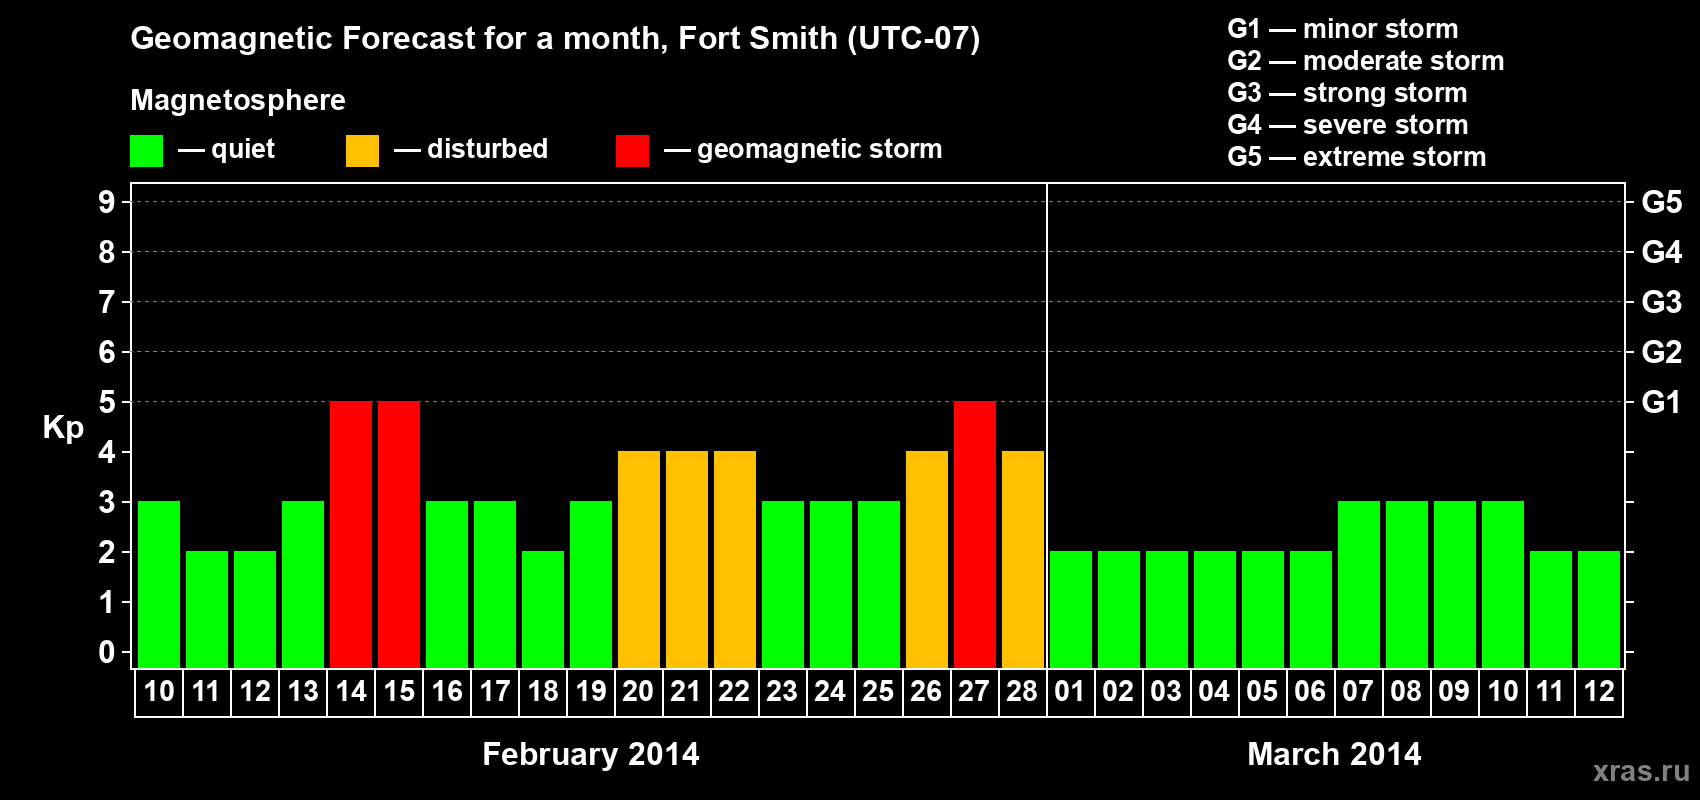The height and width of the screenshot is (800, 1700).
Task: Click the red bar for February 27
Action: pos(975,534)
